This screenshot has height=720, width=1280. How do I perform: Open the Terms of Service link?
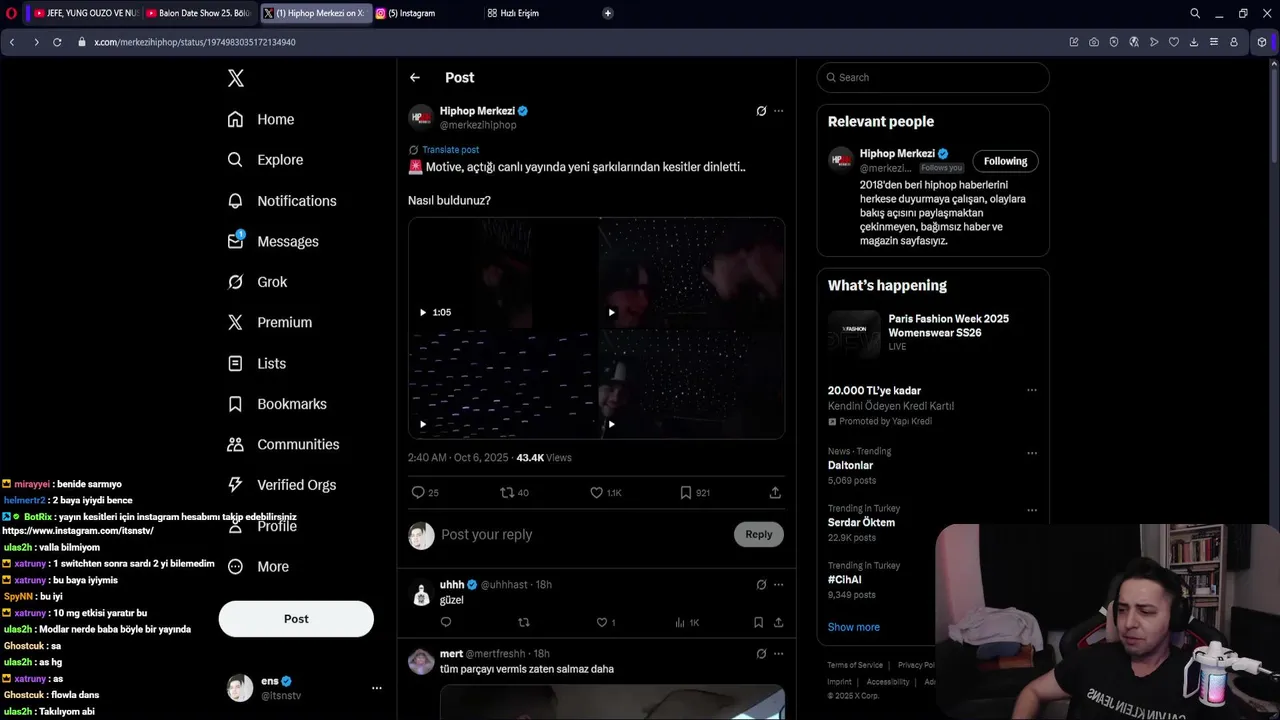[855, 665]
